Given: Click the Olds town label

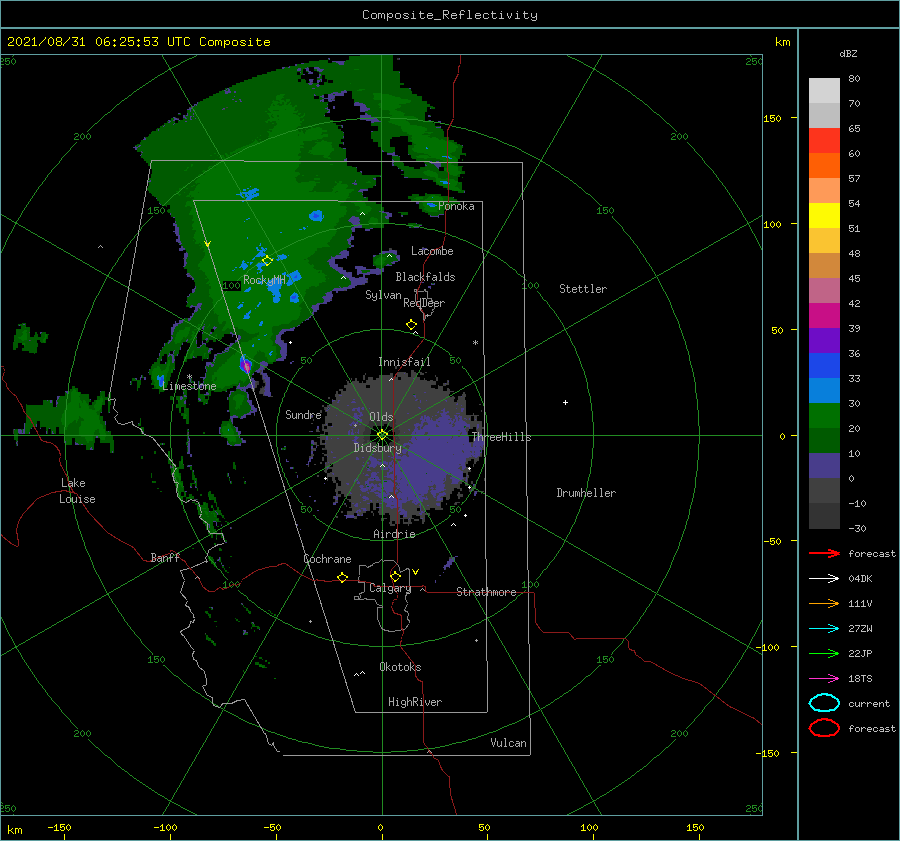Looking at the screenshot, I should pos(381,417).
